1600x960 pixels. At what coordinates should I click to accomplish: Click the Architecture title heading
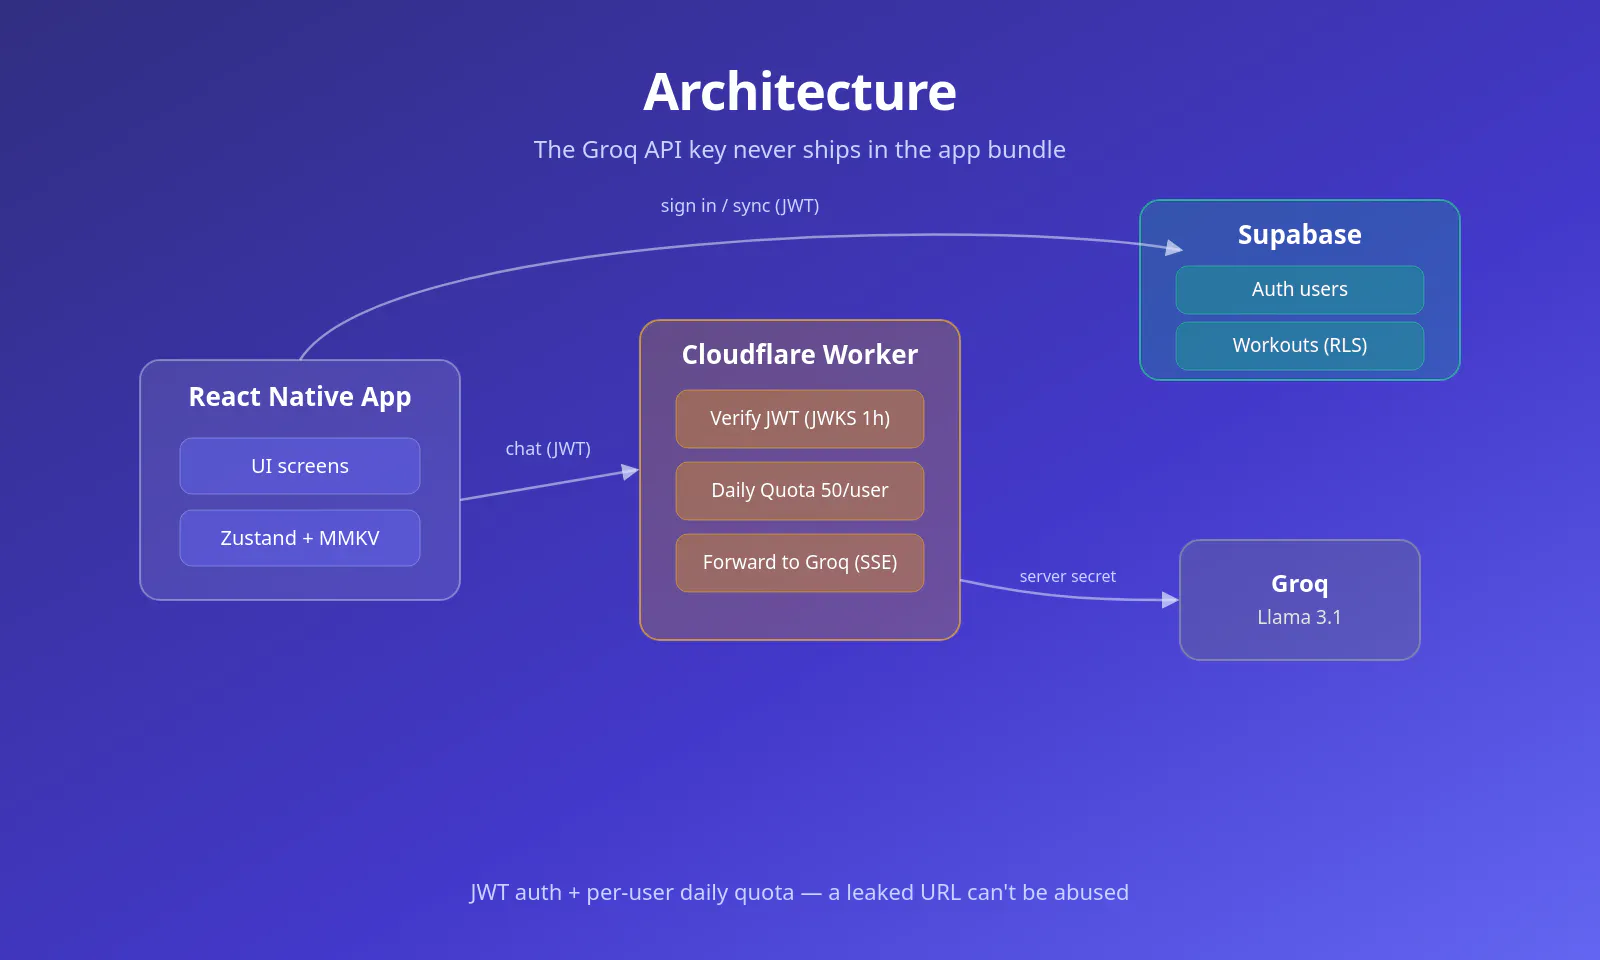tap(800, 92)
